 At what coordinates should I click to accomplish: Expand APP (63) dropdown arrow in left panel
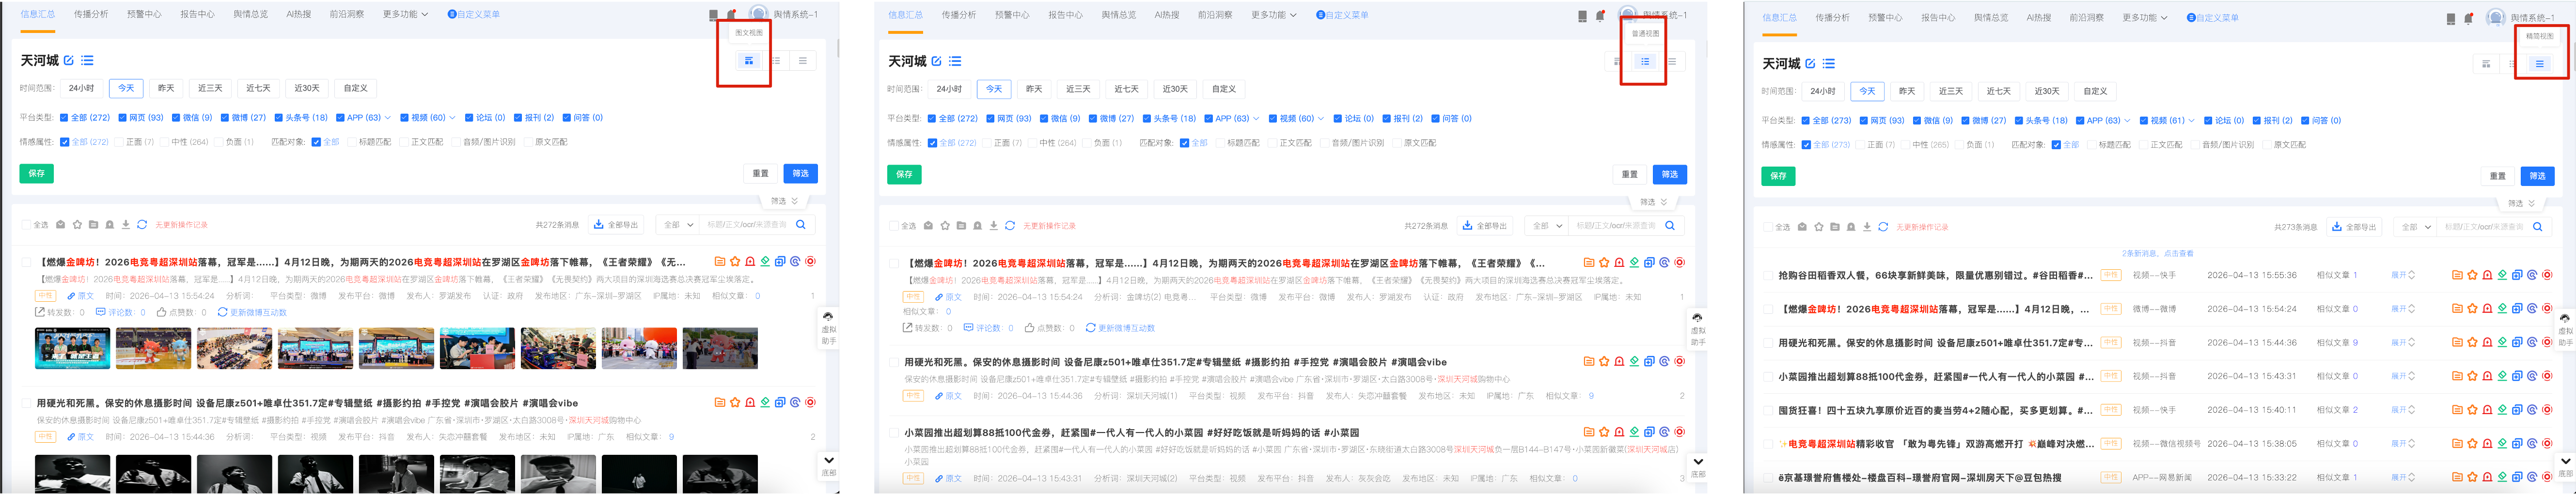(388, 118)
